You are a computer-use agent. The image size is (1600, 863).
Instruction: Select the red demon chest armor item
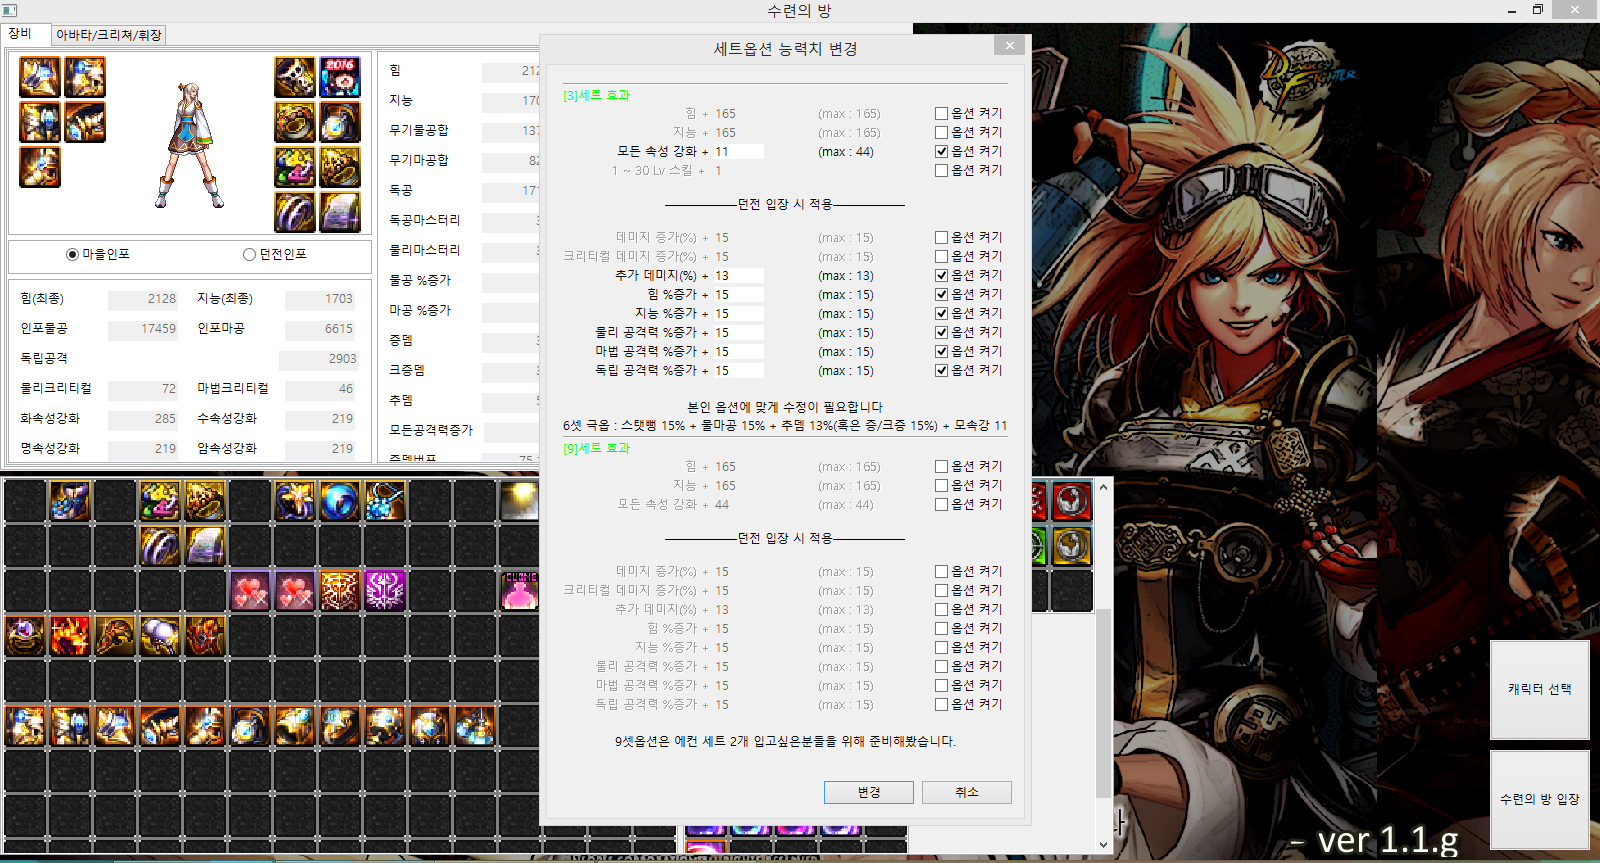205,636
